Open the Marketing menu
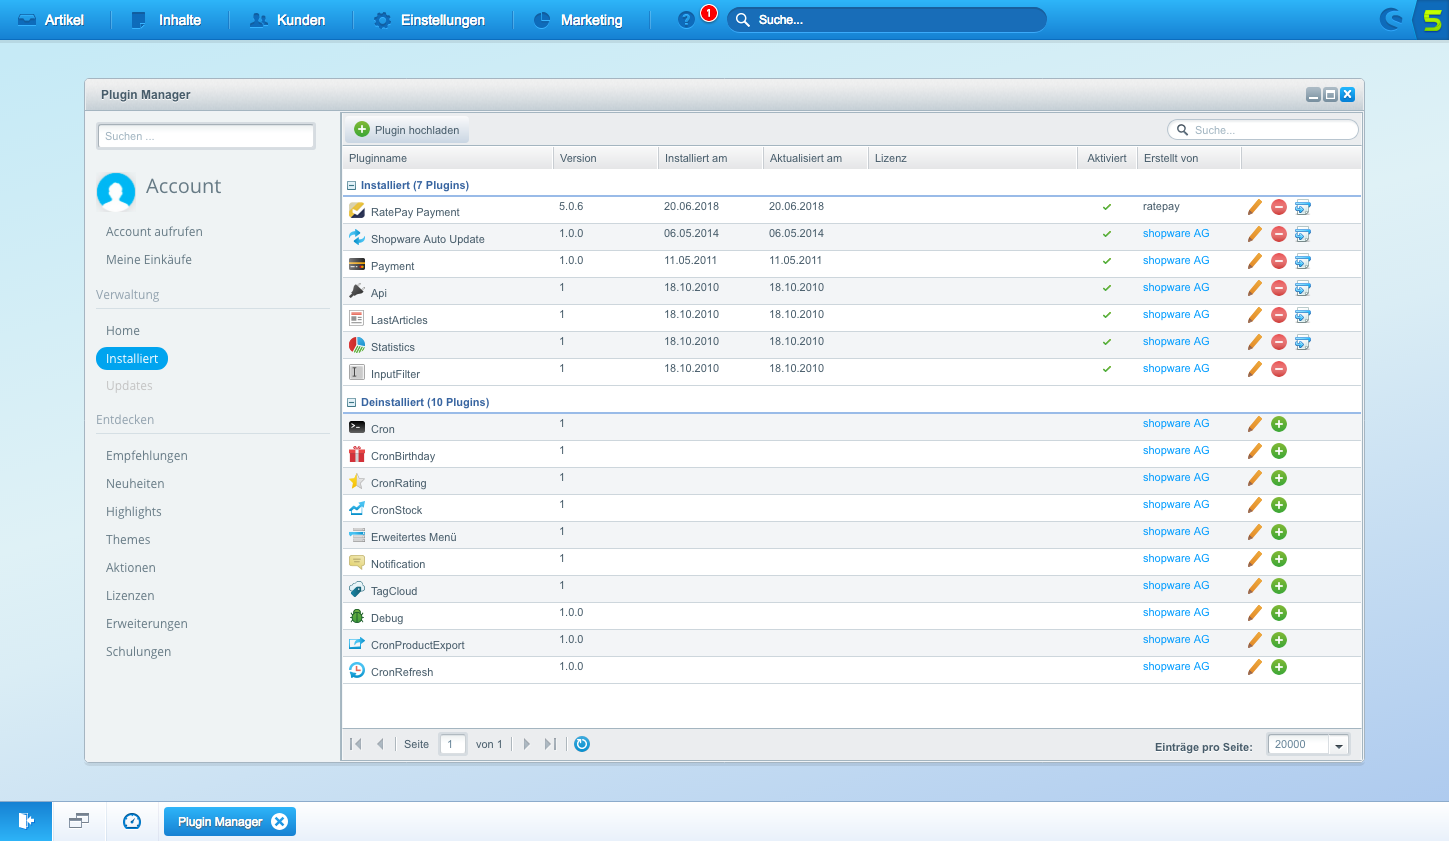Image resolution: width=1449 pixels, height=841 pixels. tap(578, 20)
